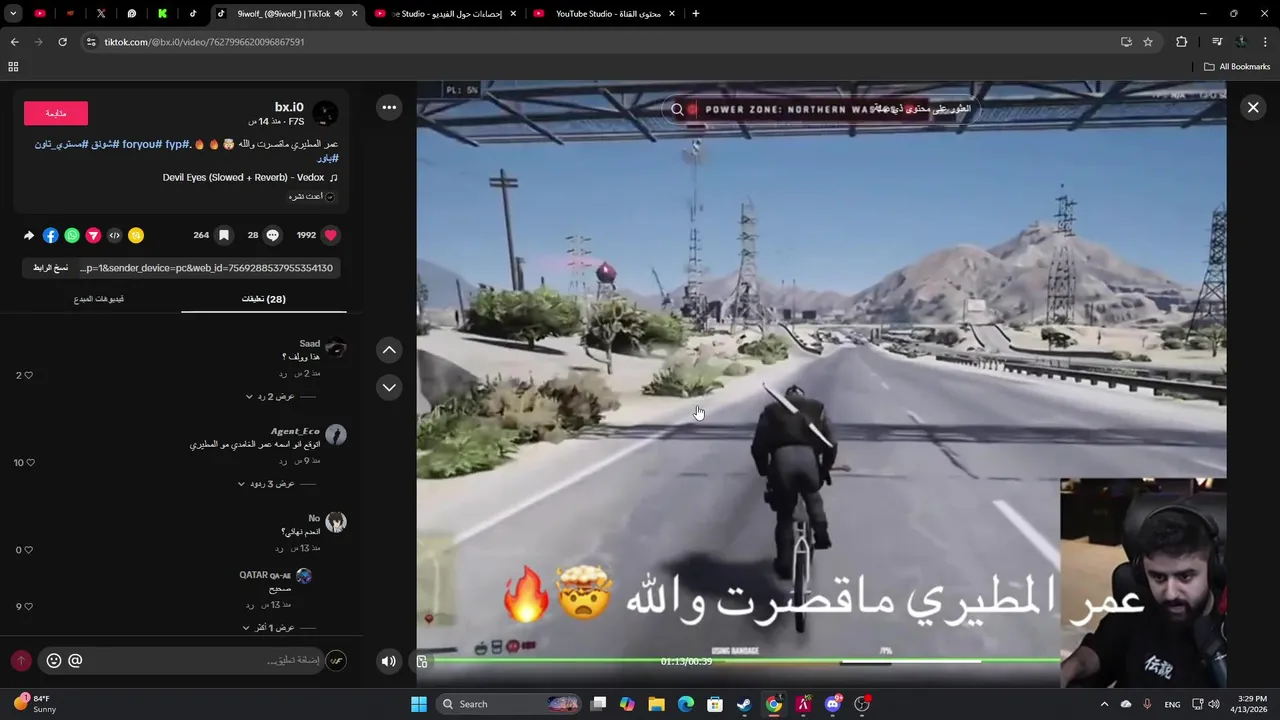1280x720 pixels.
Task: Mute the video volume speaker button
Action: [389, 660]
